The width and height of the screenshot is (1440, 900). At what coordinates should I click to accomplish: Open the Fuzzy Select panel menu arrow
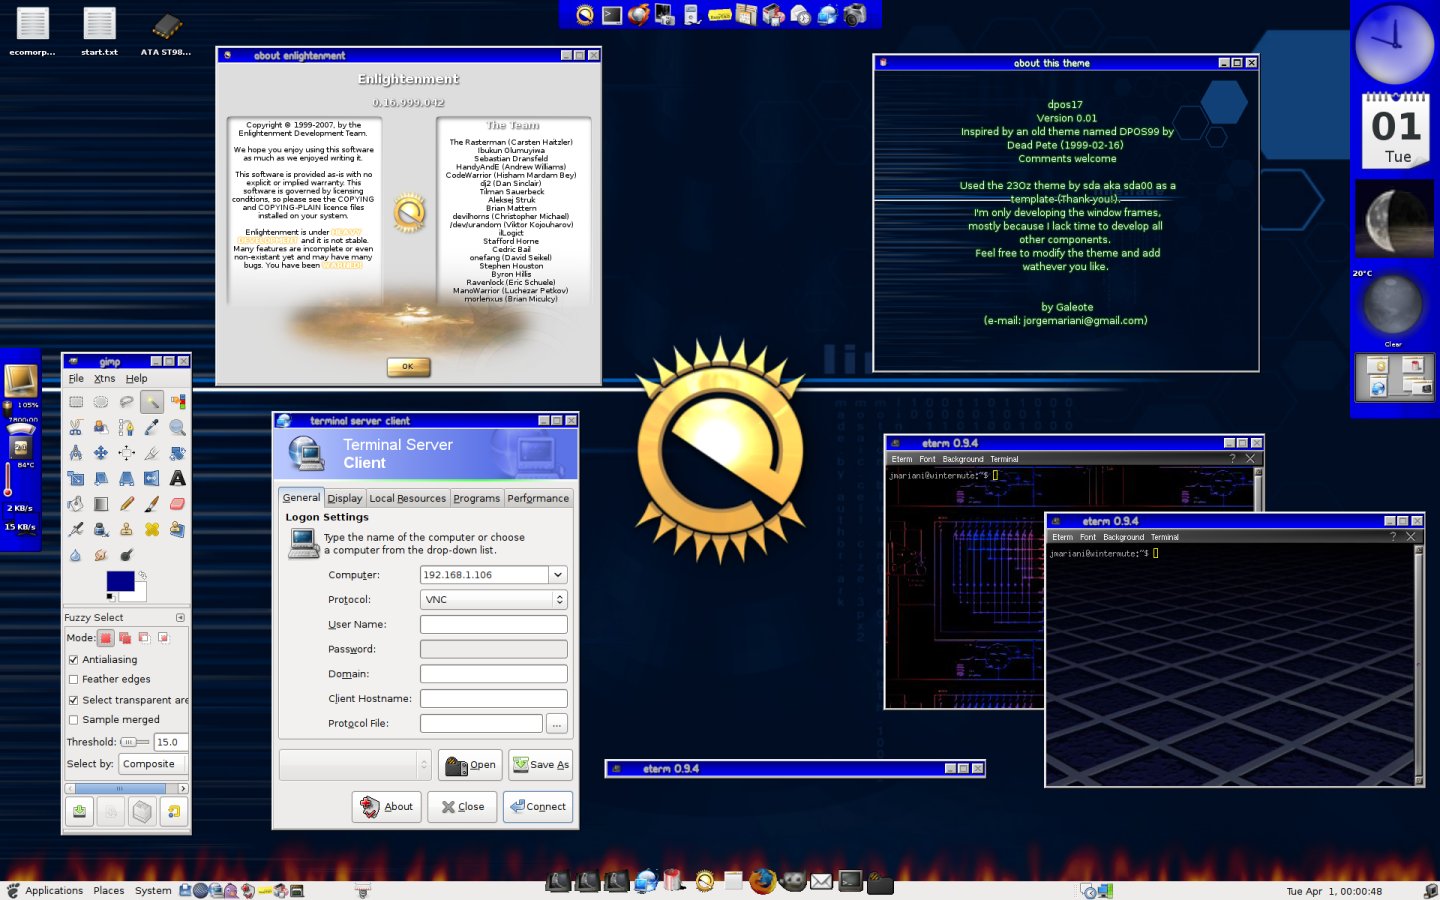click(180, 618)
